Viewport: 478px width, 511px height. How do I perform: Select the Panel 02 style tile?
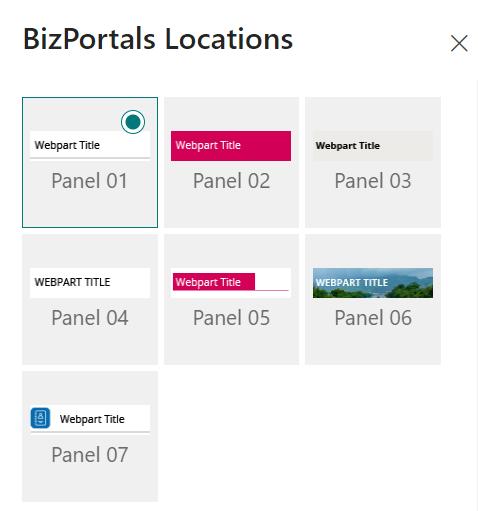[x=231, y=162]
